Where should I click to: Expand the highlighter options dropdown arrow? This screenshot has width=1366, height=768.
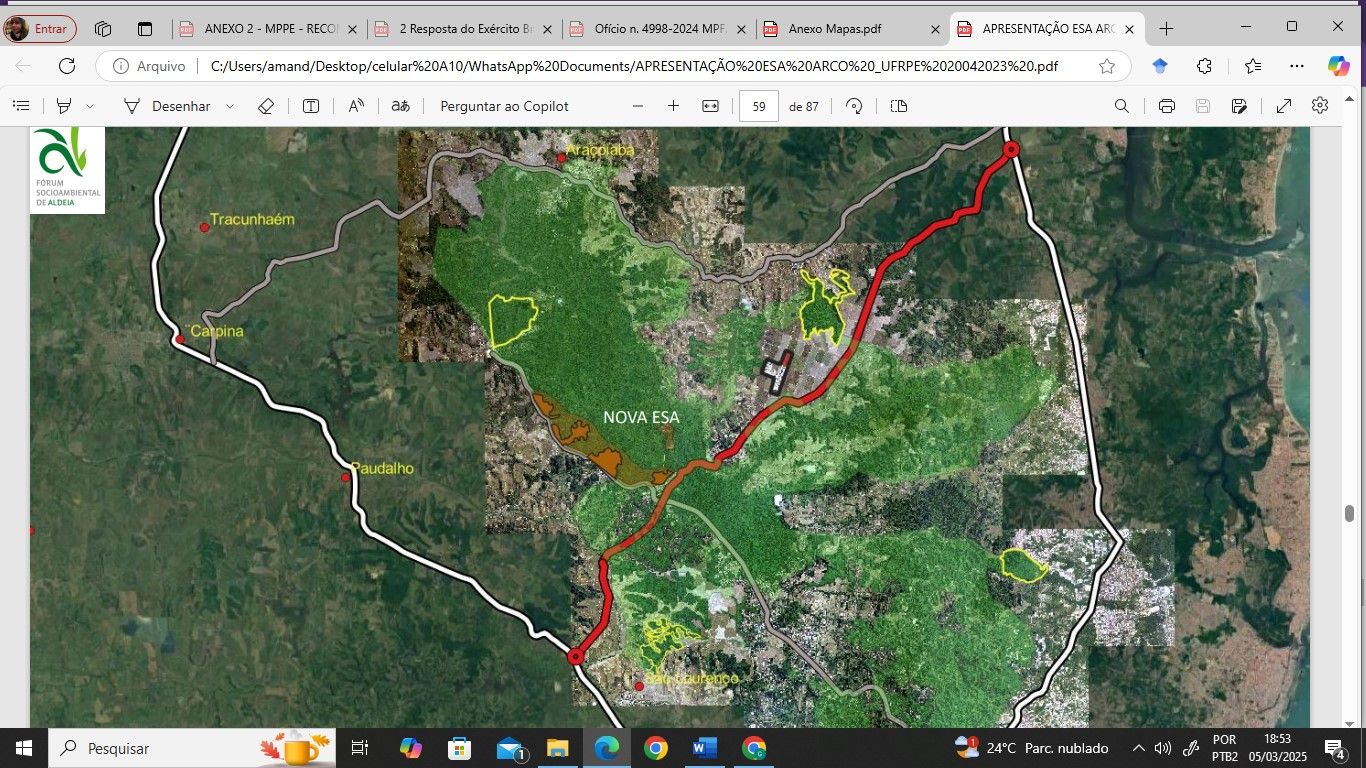click(x=90, y=106)
